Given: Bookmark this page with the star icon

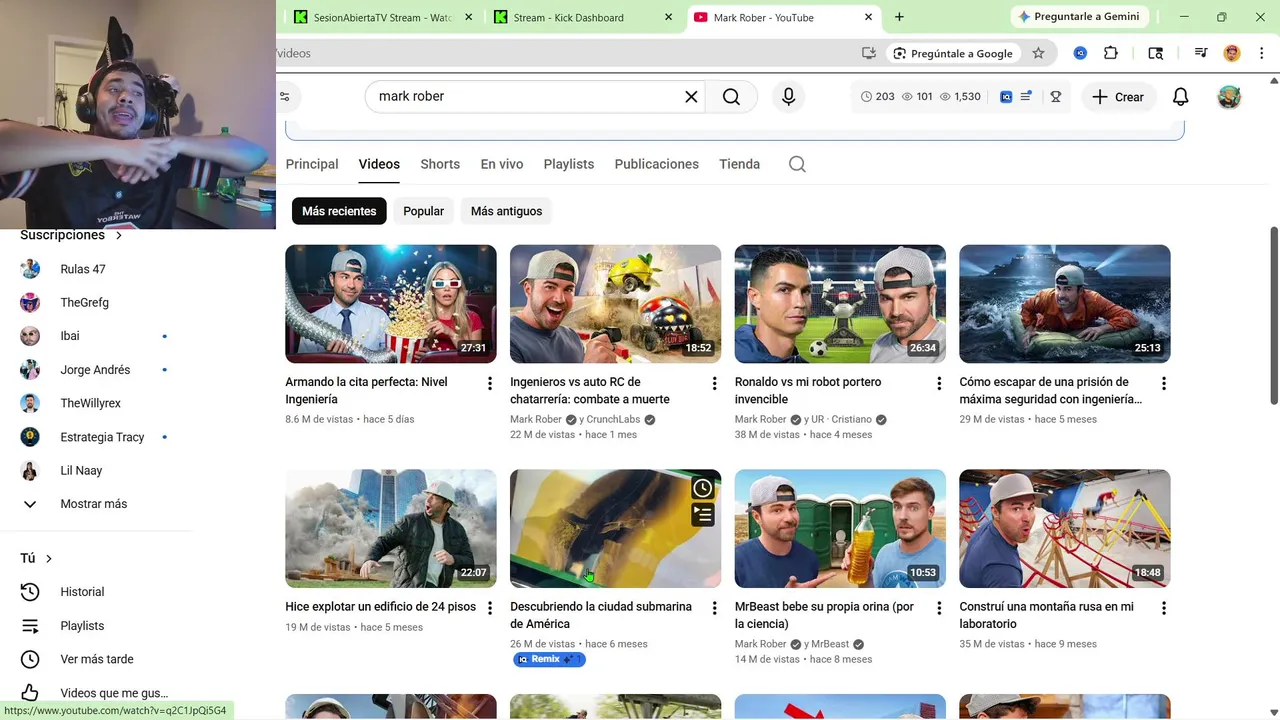Looking at the screenshot, I should [1038, 53].
